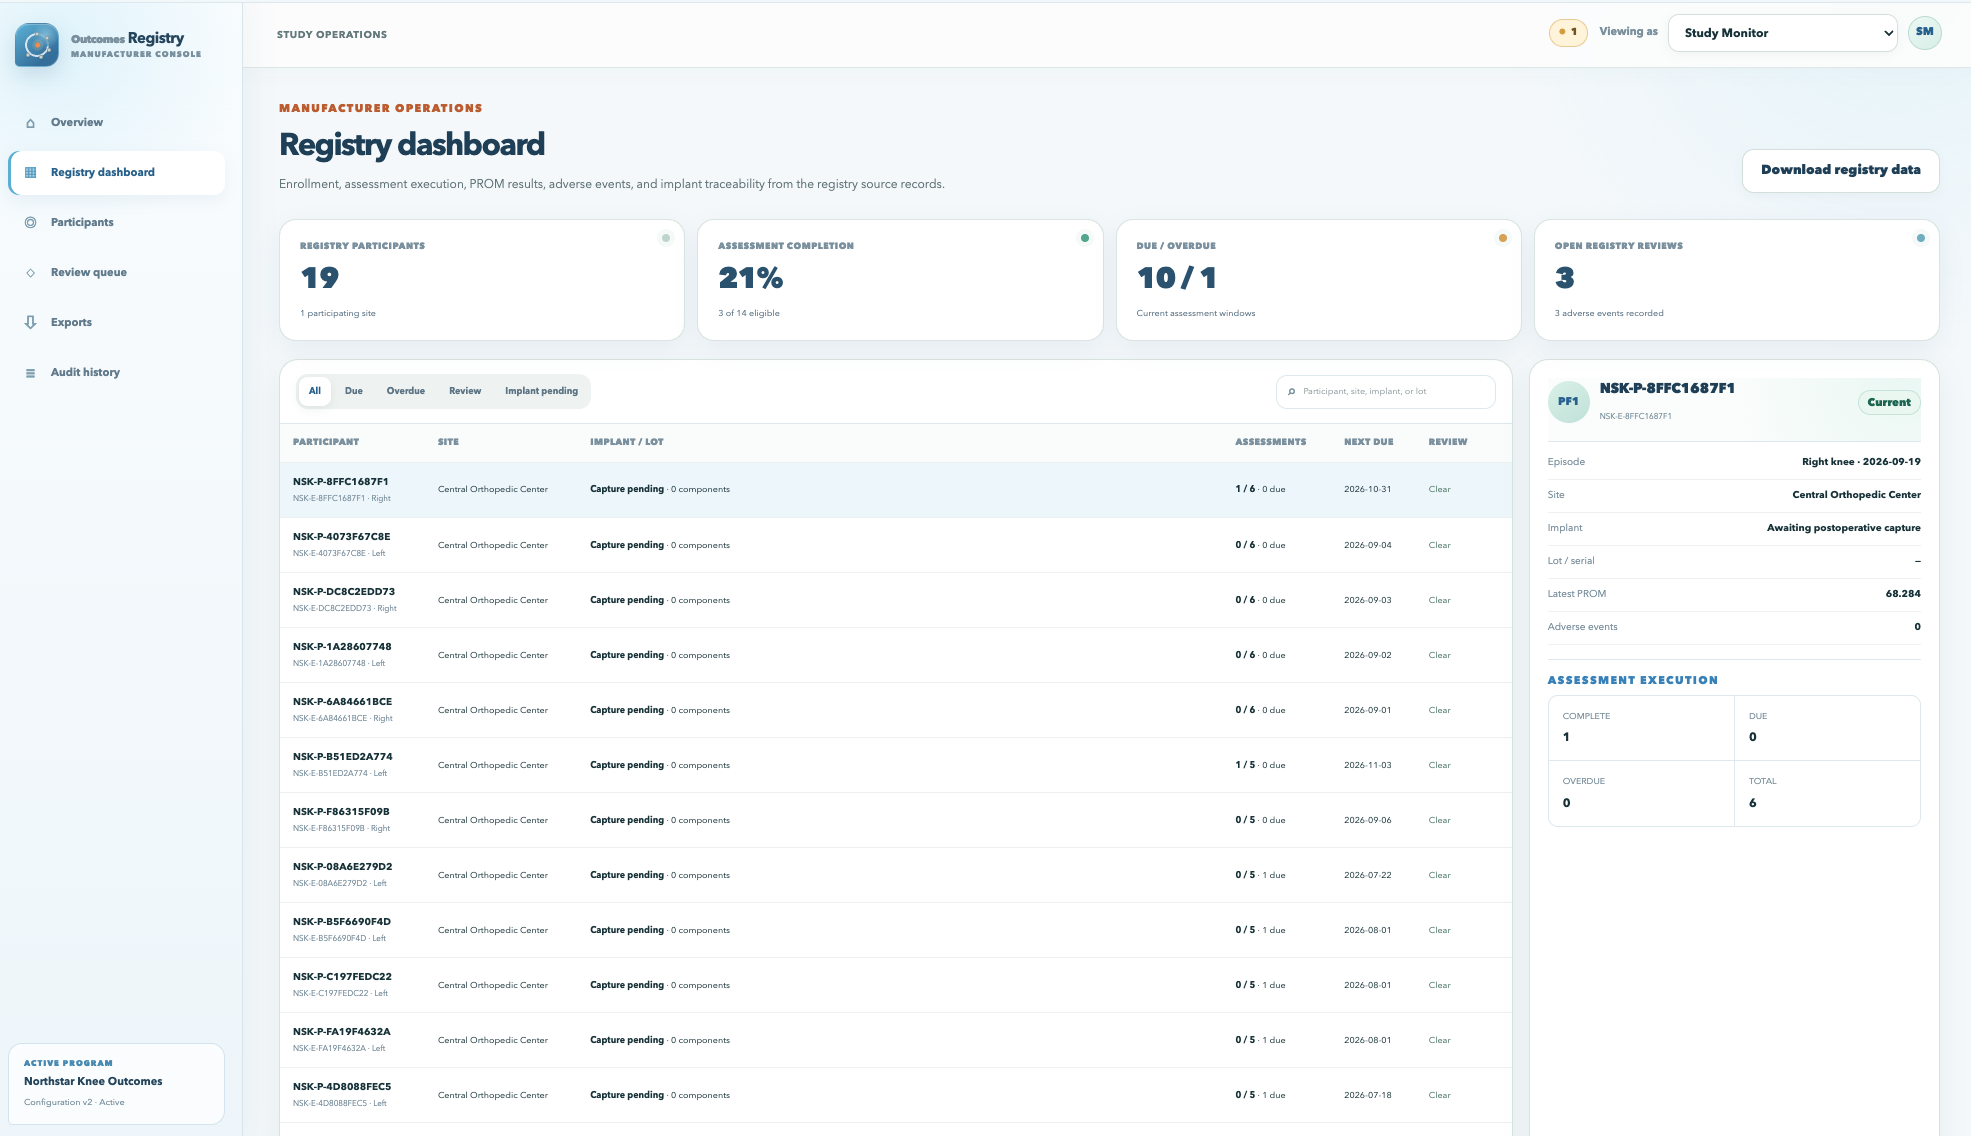Open Participants page from sidebar

[x=117, y=223]
